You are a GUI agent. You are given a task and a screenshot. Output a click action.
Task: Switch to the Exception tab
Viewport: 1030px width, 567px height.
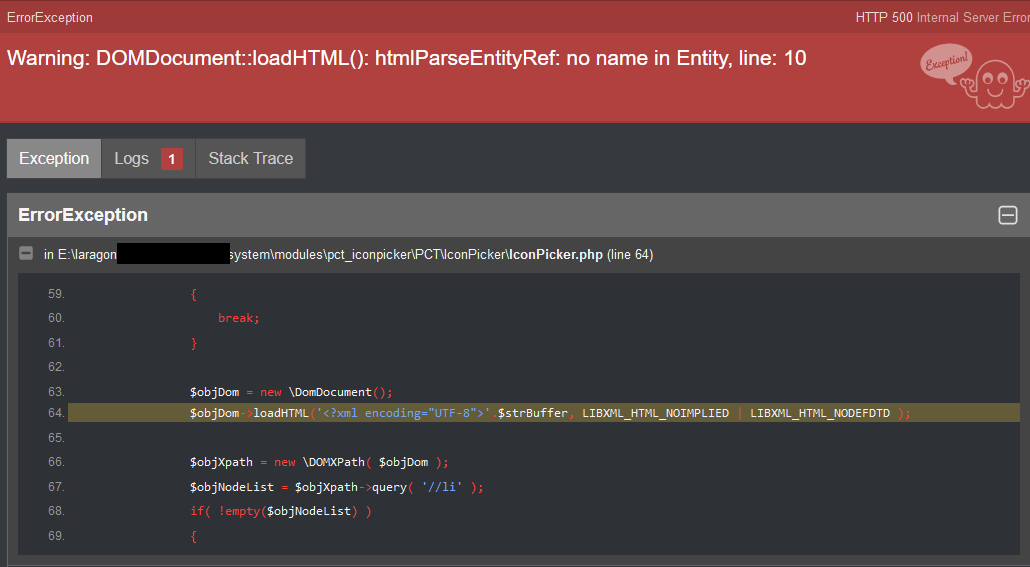coord(54,159)
